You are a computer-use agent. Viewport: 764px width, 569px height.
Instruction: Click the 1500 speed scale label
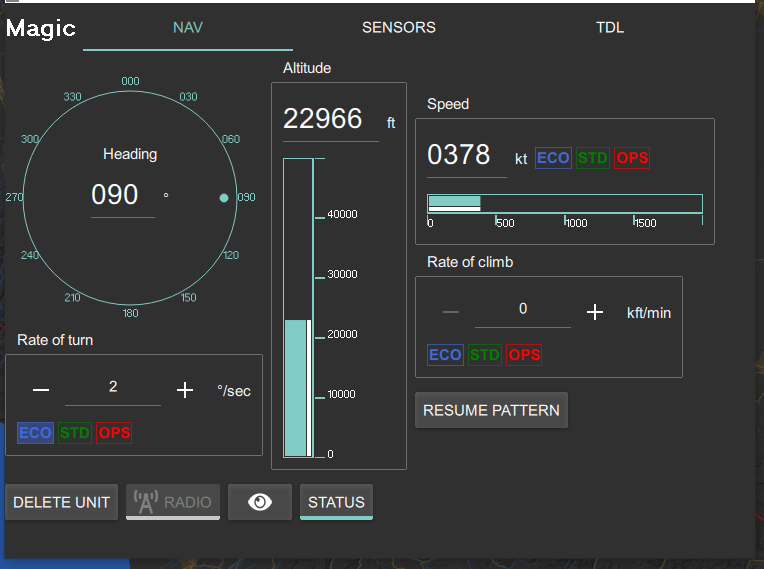click(646, 223)
